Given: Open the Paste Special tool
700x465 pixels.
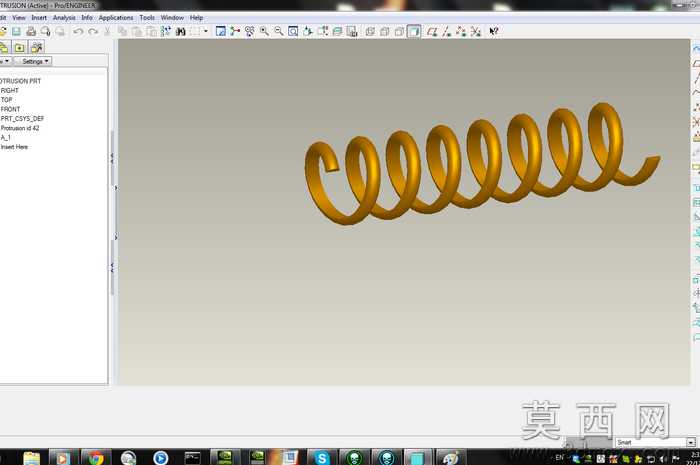Looking at the screenshot, I should (152, 31).
